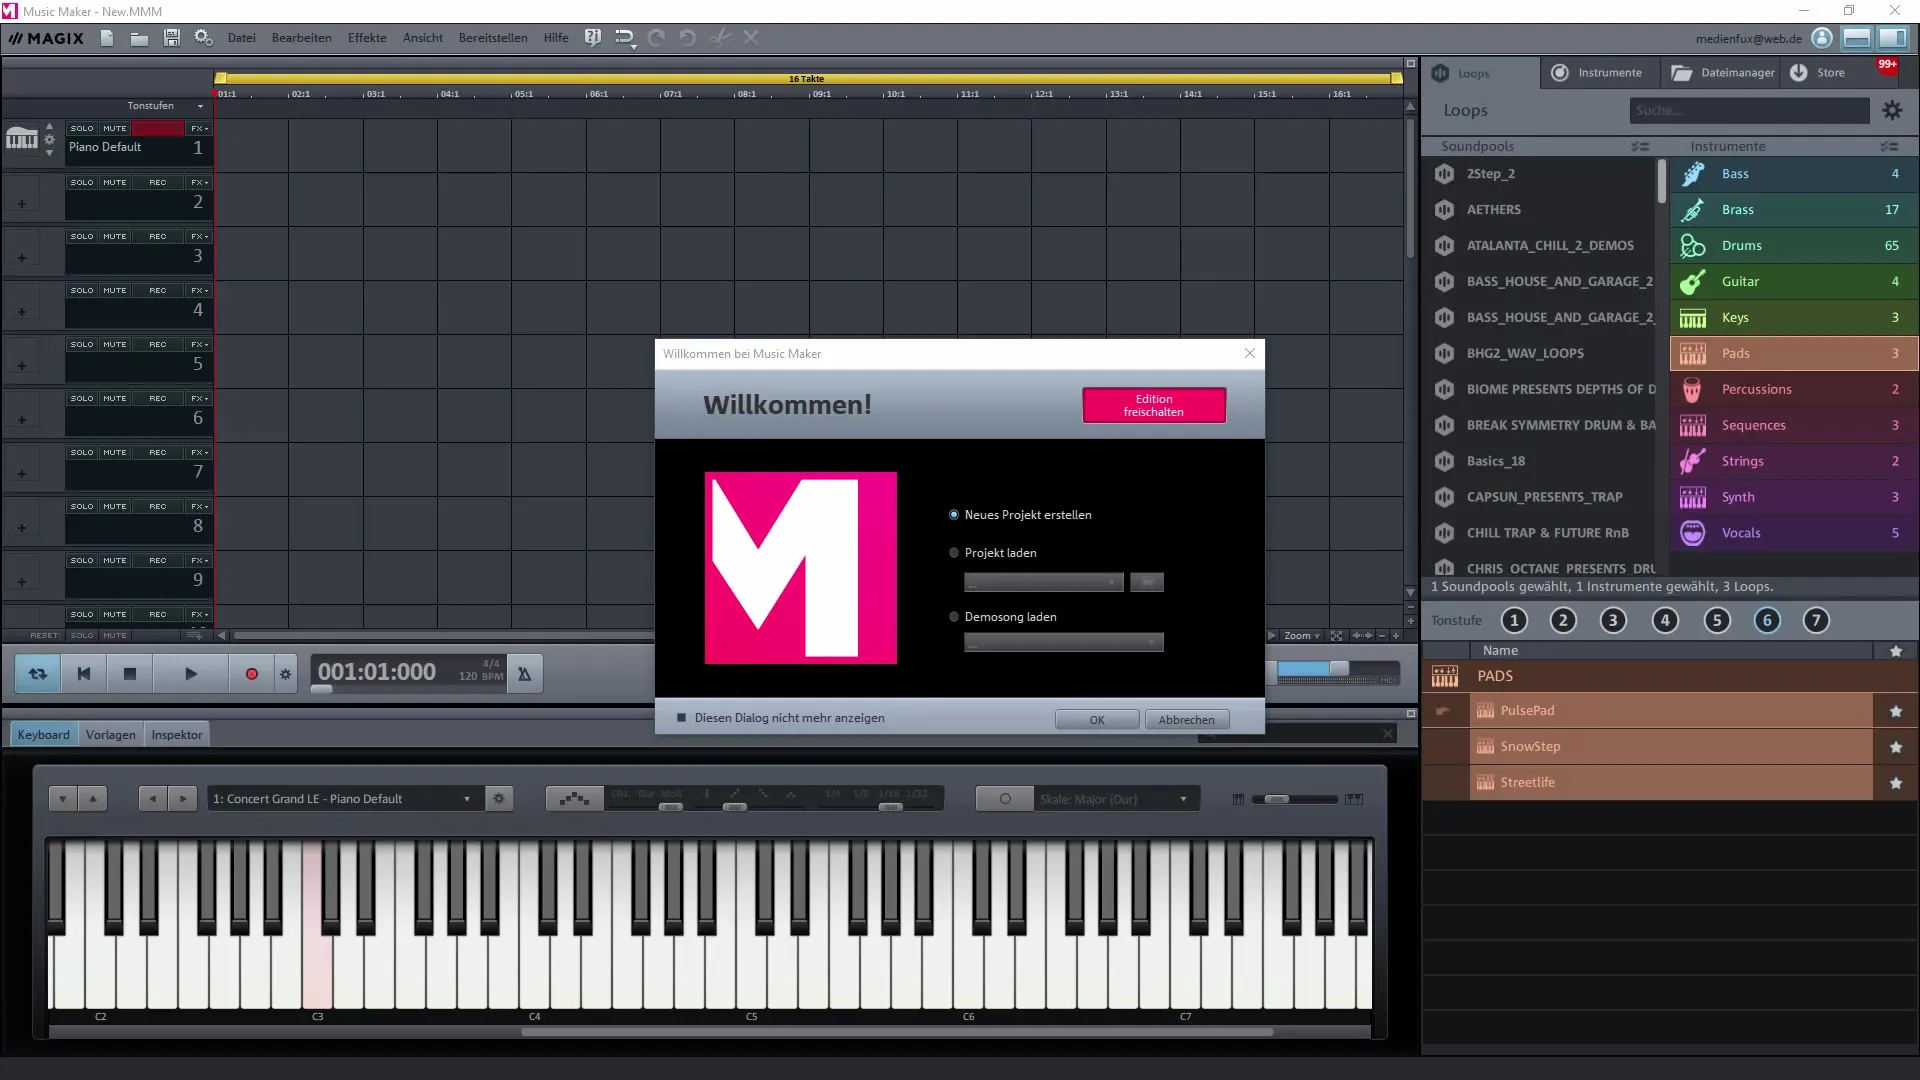The image size is (1920, 1080).
Task: Select Projekt laden radio option
Action: pyautogui.click(x=954, y=553)
